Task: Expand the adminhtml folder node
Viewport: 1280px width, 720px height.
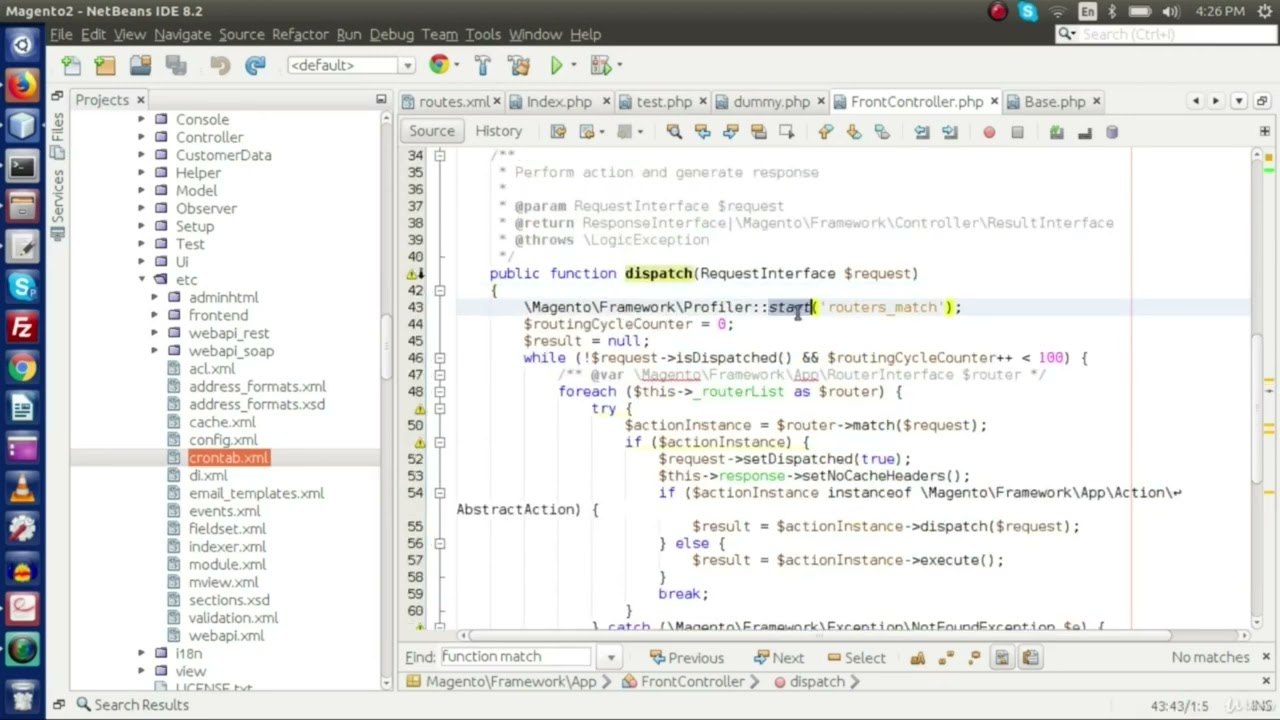Action: 155,297
